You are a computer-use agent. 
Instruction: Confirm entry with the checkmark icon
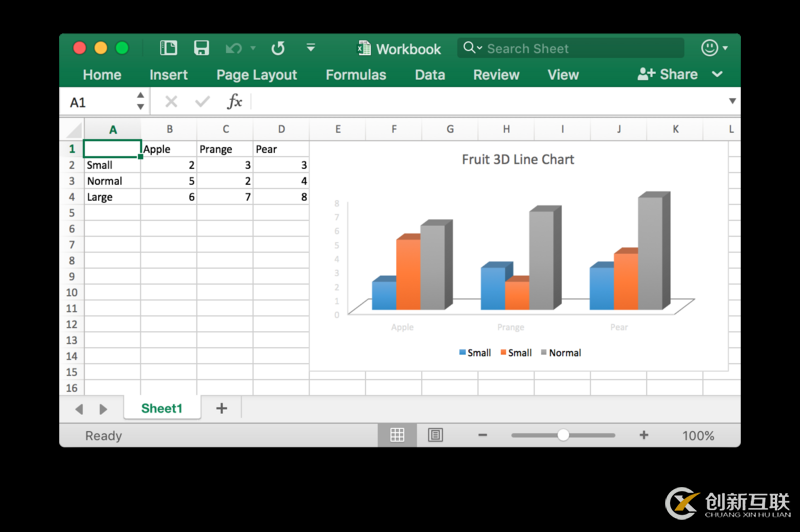pyautogui.click(x=202, y=102)
